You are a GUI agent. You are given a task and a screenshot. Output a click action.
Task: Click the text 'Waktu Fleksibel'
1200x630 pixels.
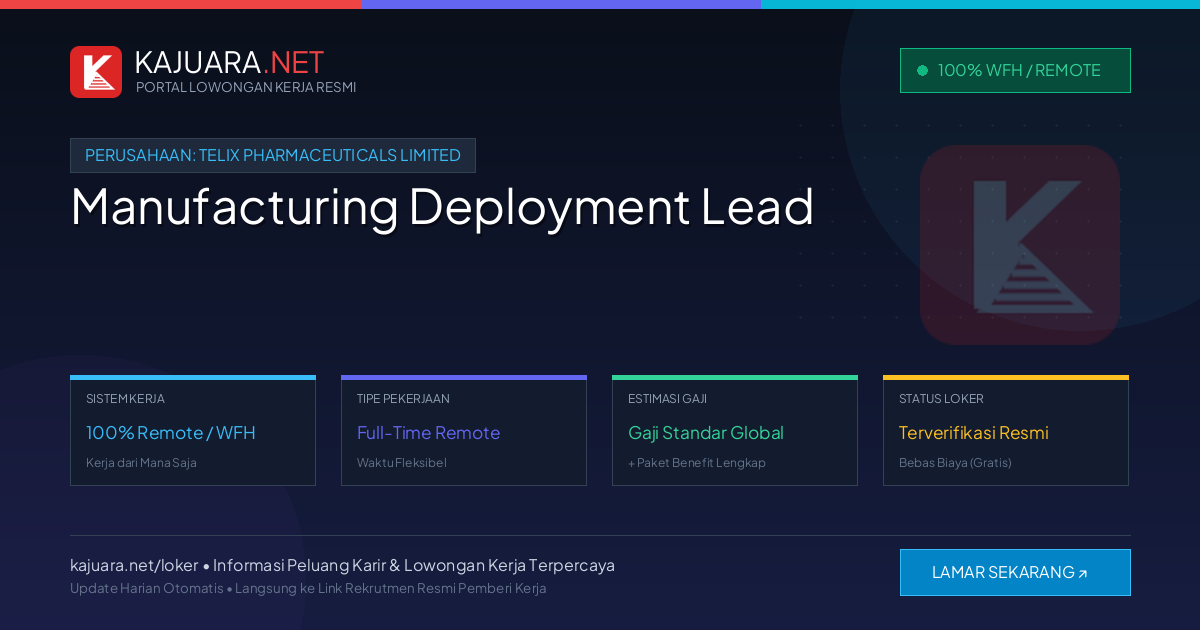pos(402,463)
